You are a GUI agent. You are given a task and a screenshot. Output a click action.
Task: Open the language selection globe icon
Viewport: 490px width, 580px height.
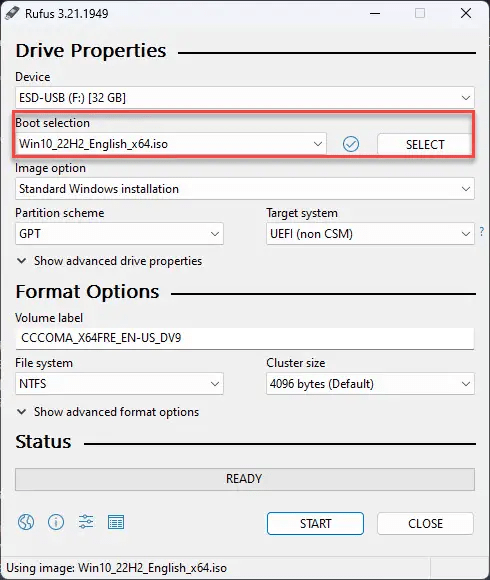pos(26,522)
